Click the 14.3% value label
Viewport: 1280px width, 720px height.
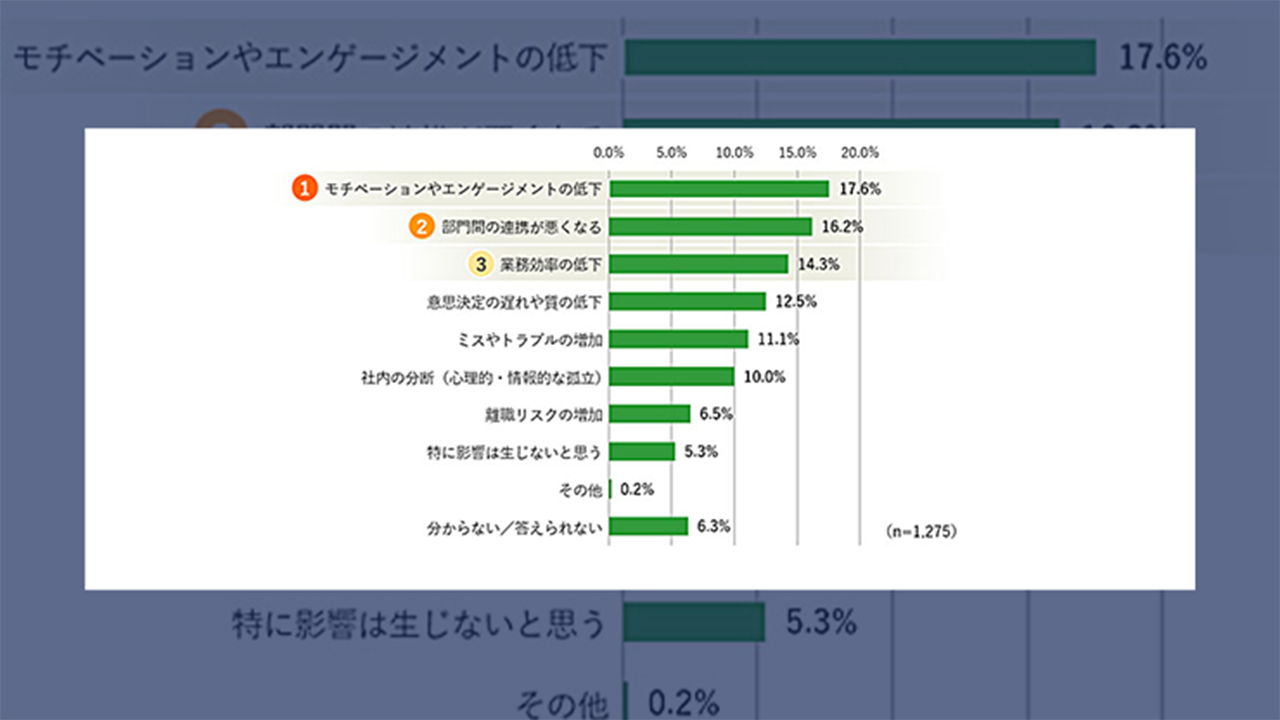pos(819,264)
